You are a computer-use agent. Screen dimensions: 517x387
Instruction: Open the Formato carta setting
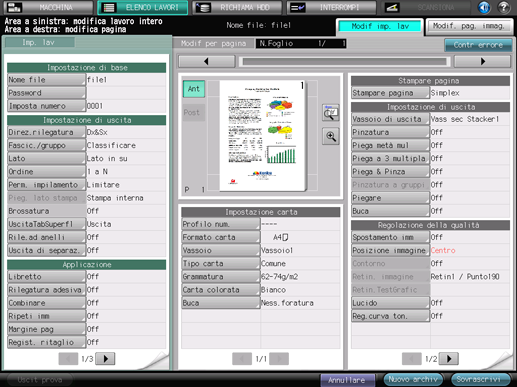pyautogui.click(x=220, y=237)
